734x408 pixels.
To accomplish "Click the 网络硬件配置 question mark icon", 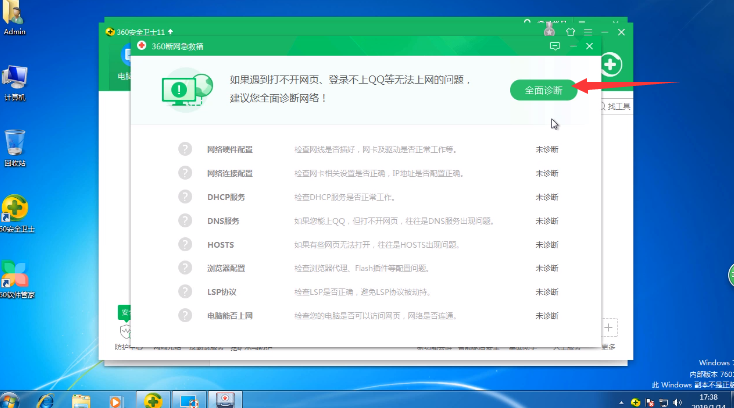I will click(185, 149).
